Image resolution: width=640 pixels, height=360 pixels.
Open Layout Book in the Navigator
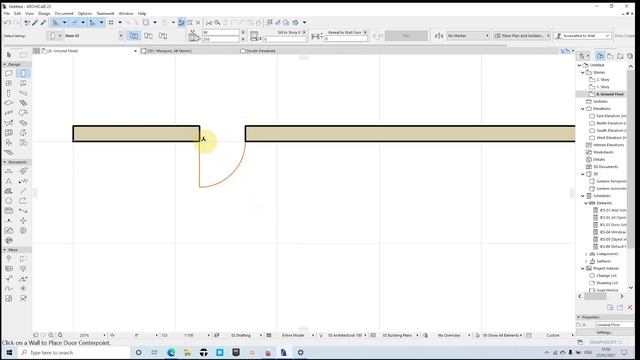620,56
